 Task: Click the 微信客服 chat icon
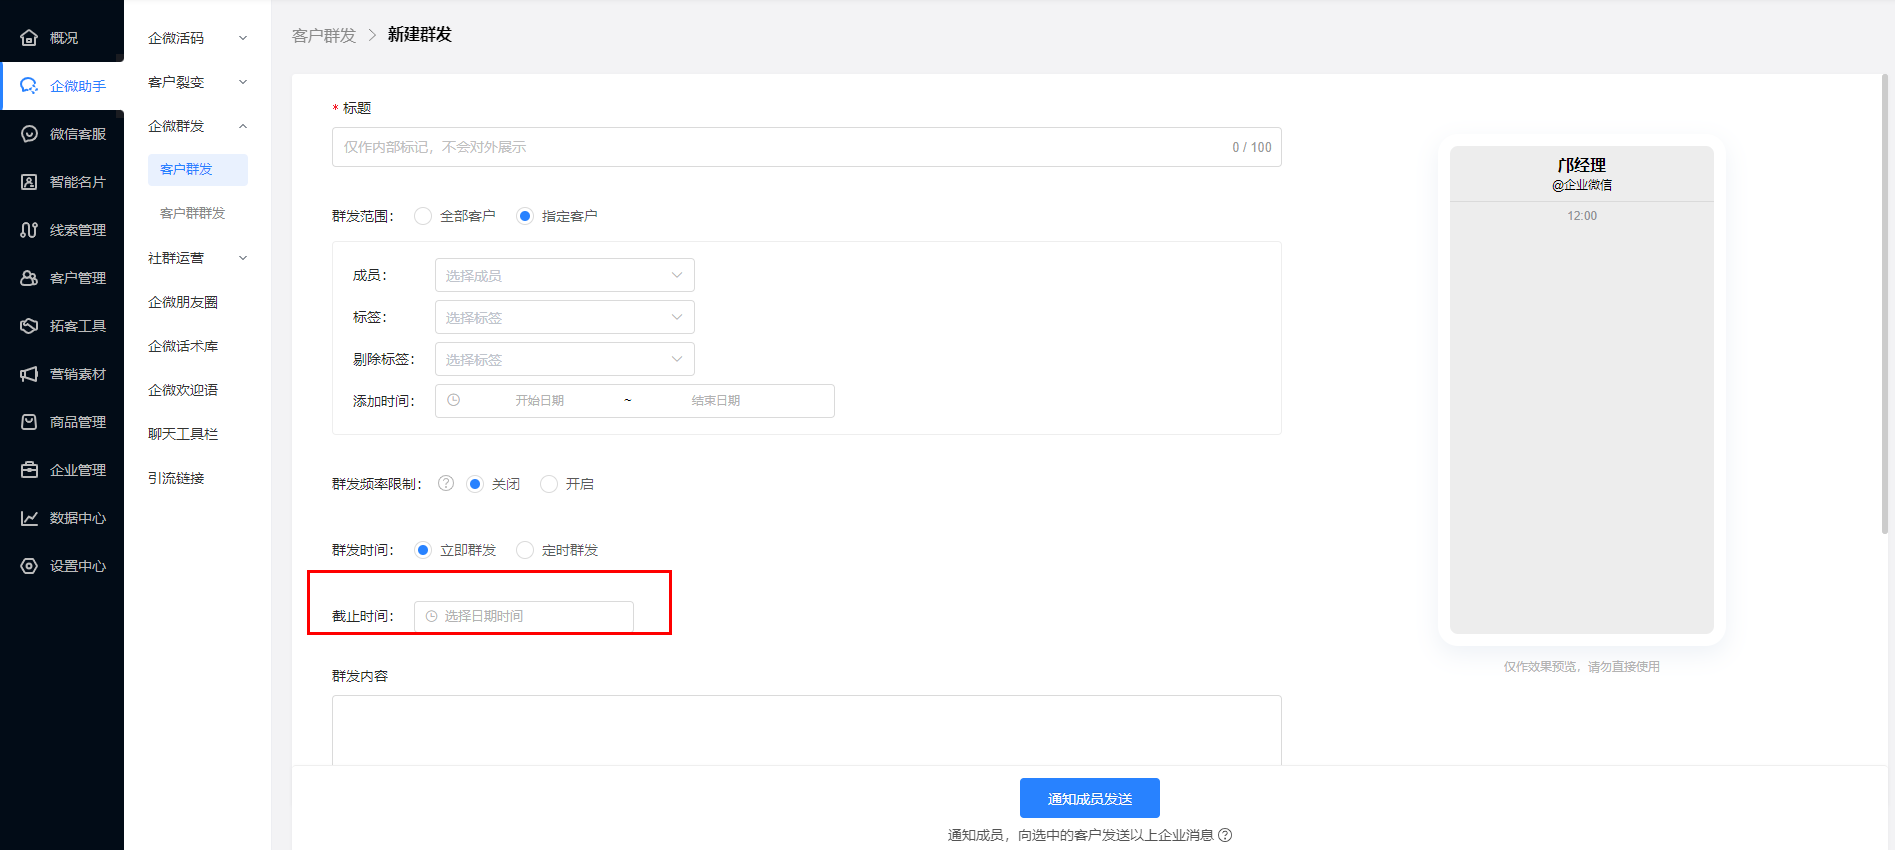[x=29, y=134]
